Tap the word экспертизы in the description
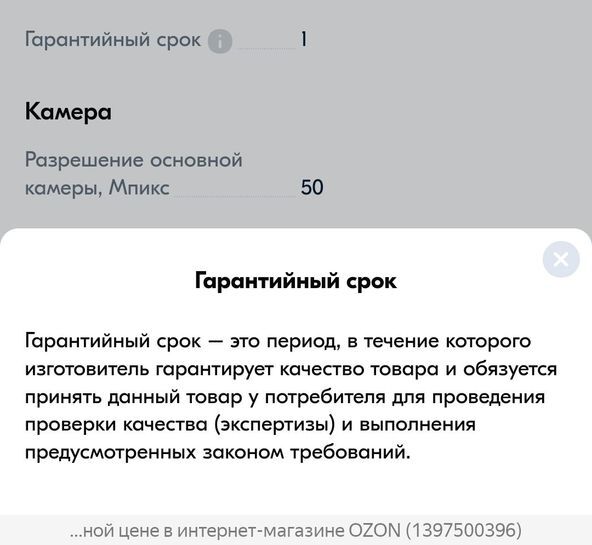 [x=274, y=425]
